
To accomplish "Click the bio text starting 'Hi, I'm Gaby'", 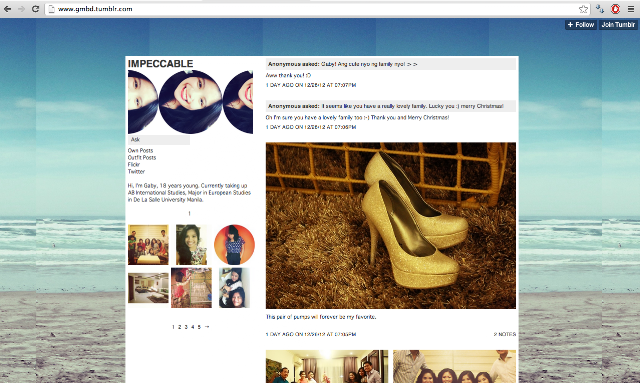I will point(189,193).
